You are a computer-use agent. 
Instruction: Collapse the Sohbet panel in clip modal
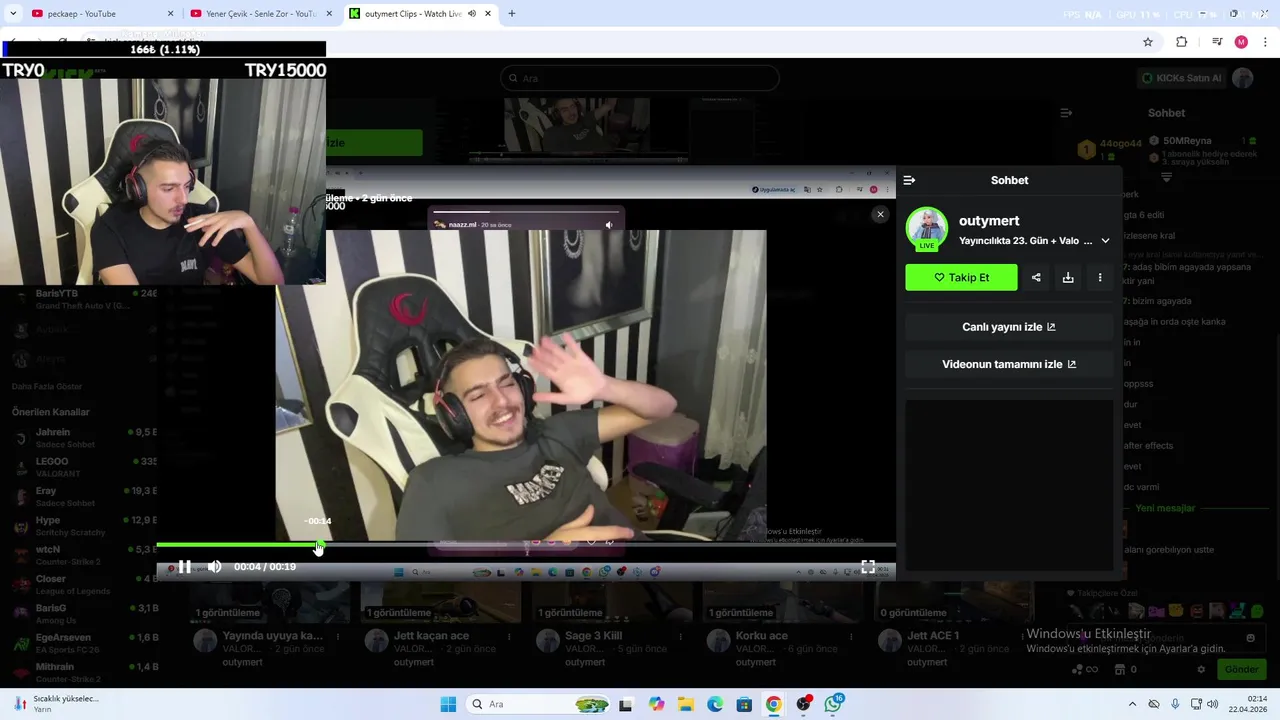point(909,180)
